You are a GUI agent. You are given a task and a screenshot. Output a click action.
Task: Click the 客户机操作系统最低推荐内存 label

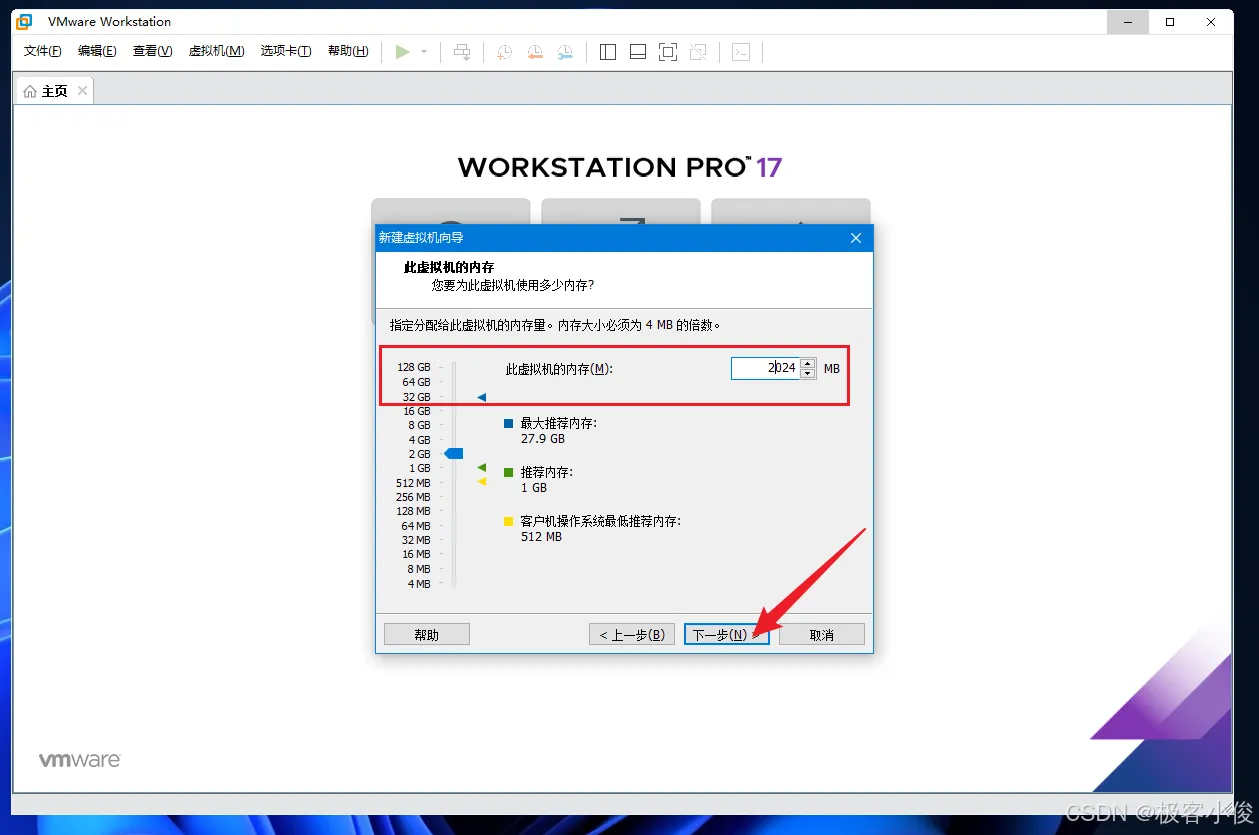(601, 521)
